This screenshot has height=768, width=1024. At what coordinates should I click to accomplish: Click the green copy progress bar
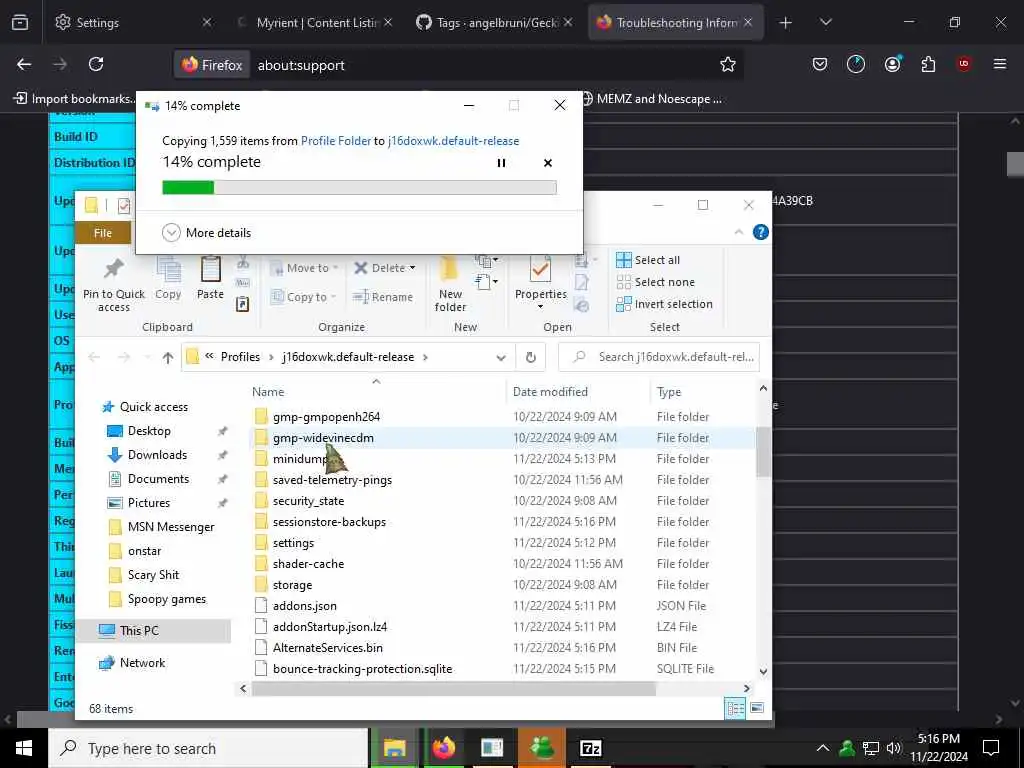[x=359, y=187]
